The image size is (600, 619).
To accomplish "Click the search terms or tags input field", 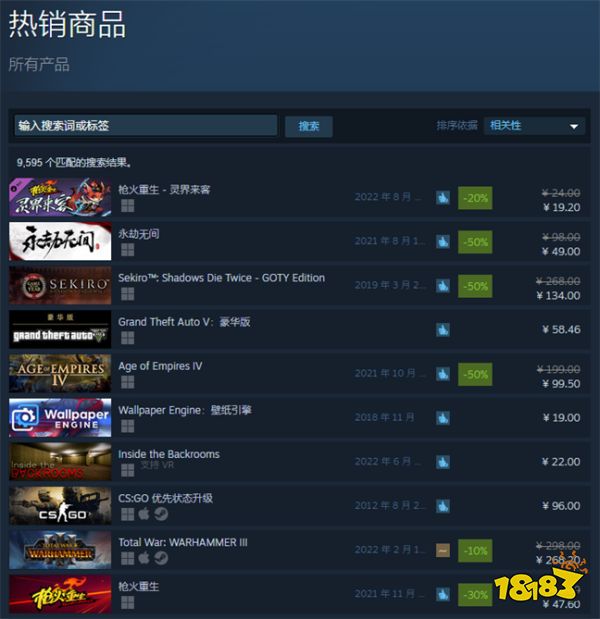I will coord(146,126).
